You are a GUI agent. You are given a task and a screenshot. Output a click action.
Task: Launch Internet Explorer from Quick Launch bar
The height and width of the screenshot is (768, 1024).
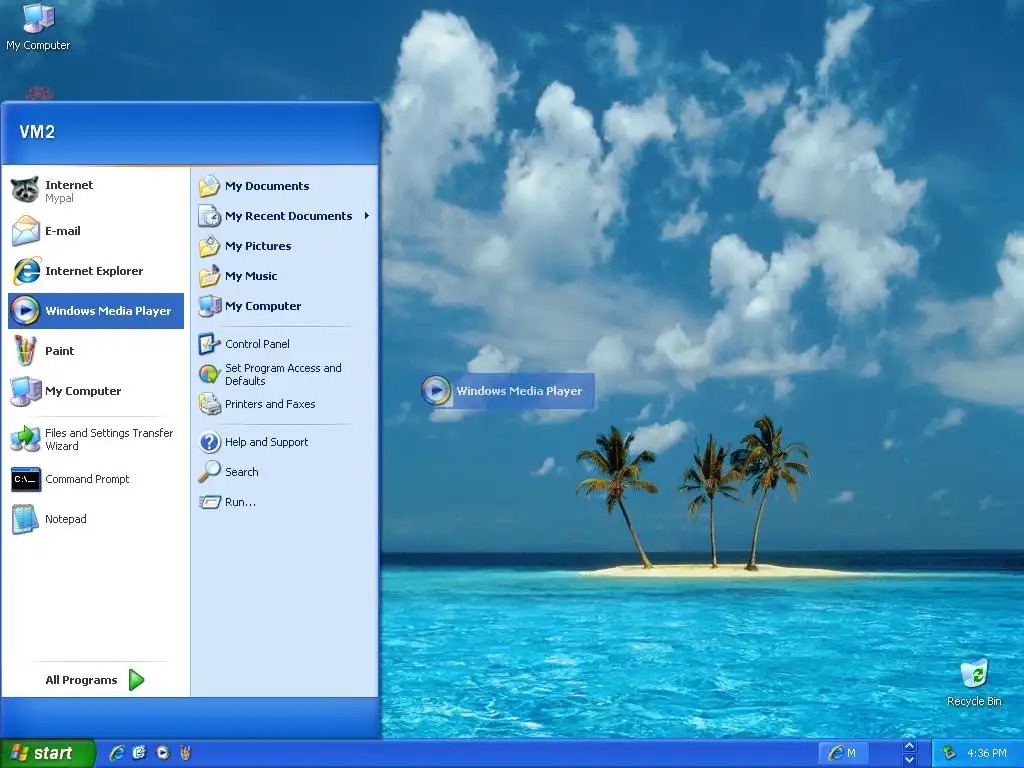point(117,753)
